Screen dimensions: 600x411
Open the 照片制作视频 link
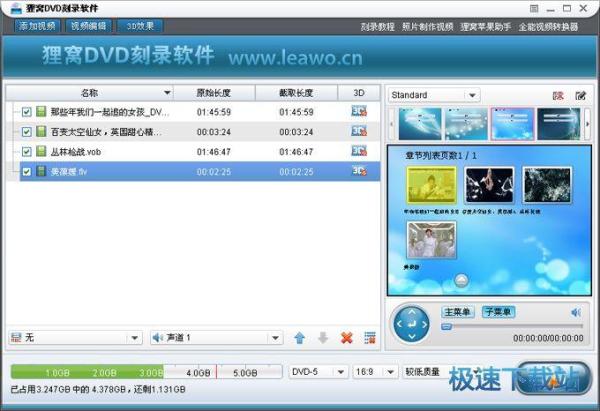[x=427, y=27]
